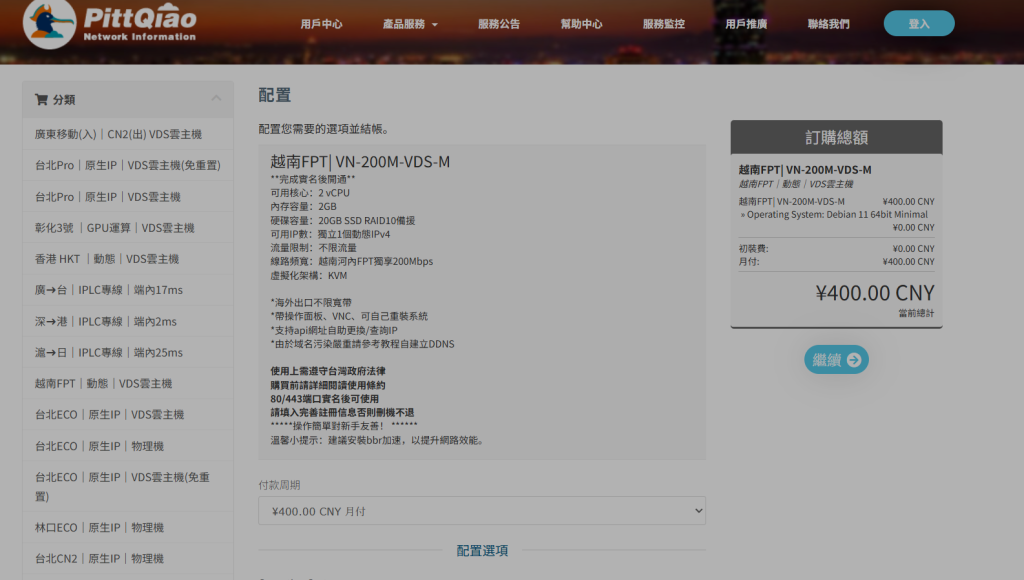Choose 深→港｜IPLC專線｜端內2ms category

coord(106,321)
